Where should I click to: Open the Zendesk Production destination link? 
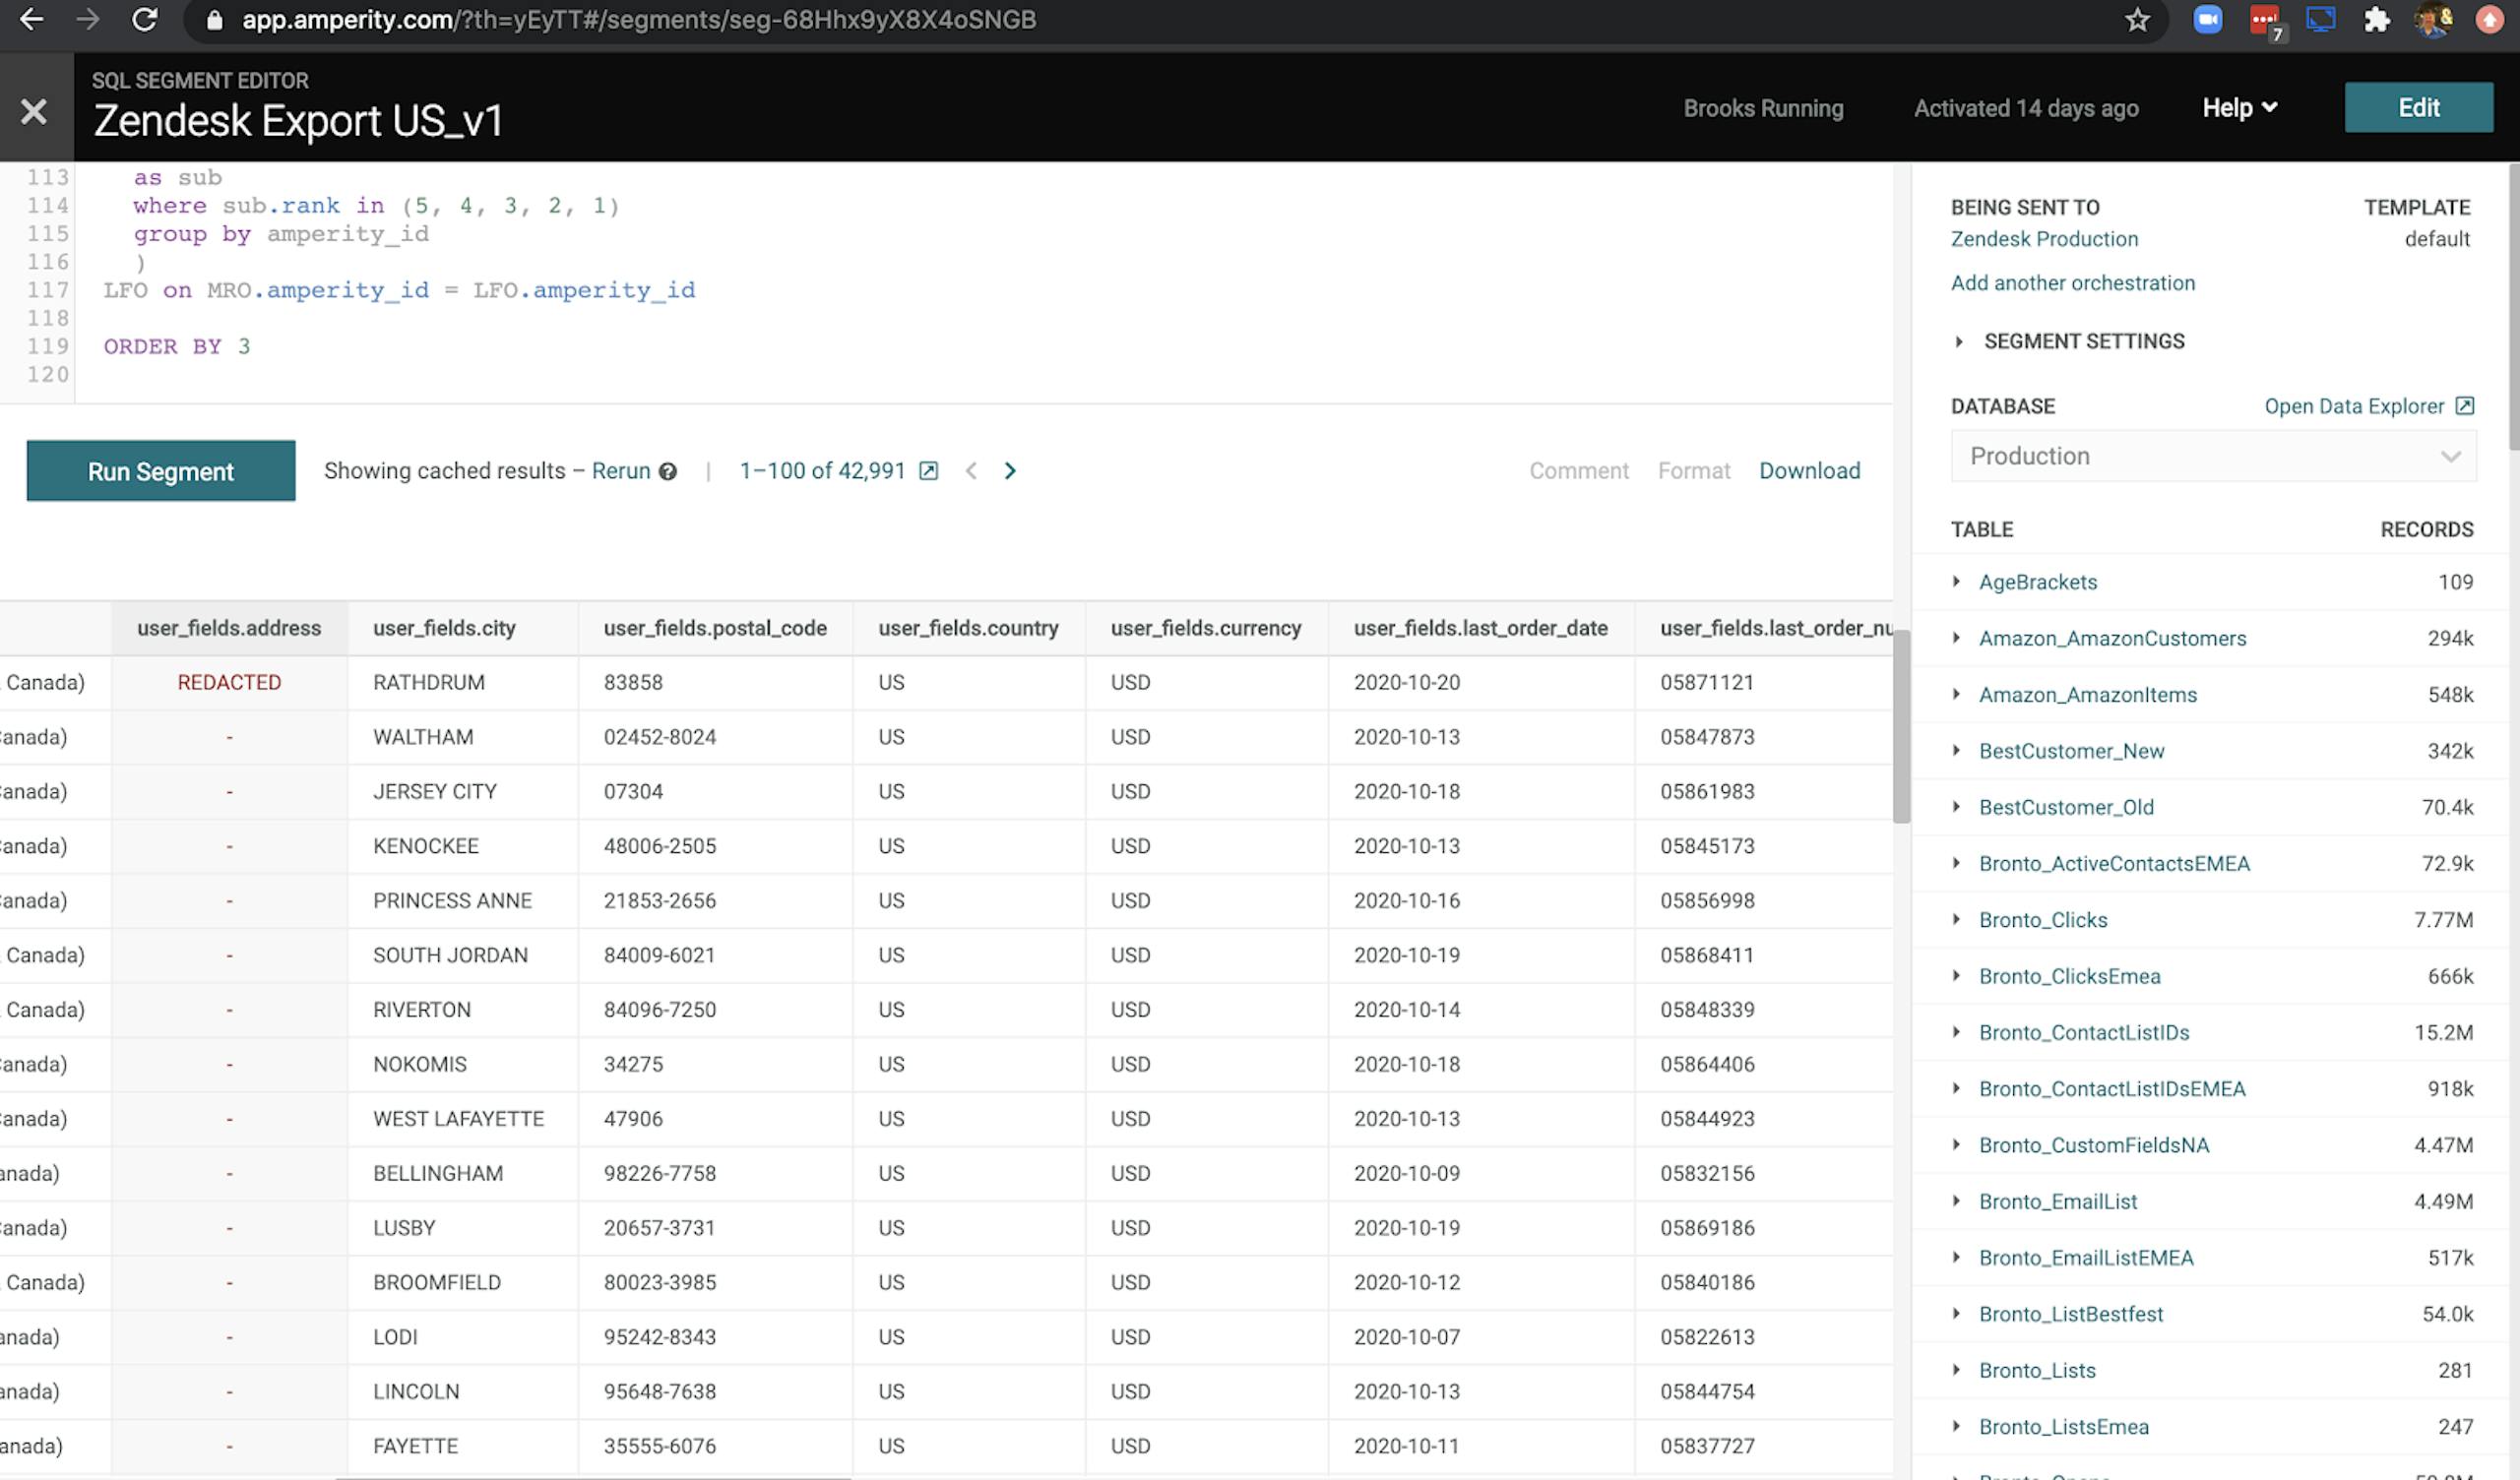coord(2044,239)
